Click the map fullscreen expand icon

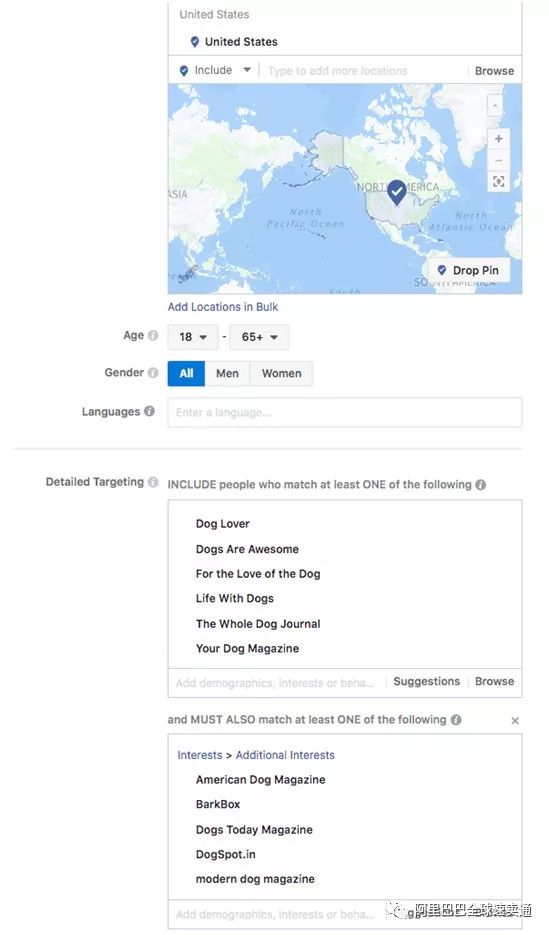[x=498, y=182]
